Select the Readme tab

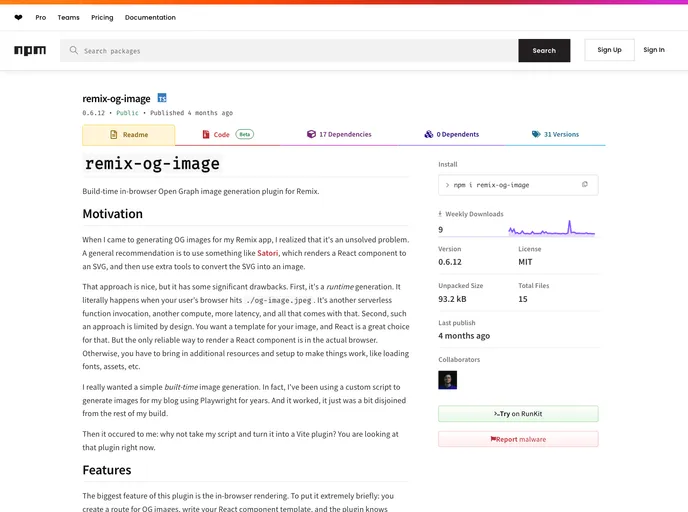[129, 135]
